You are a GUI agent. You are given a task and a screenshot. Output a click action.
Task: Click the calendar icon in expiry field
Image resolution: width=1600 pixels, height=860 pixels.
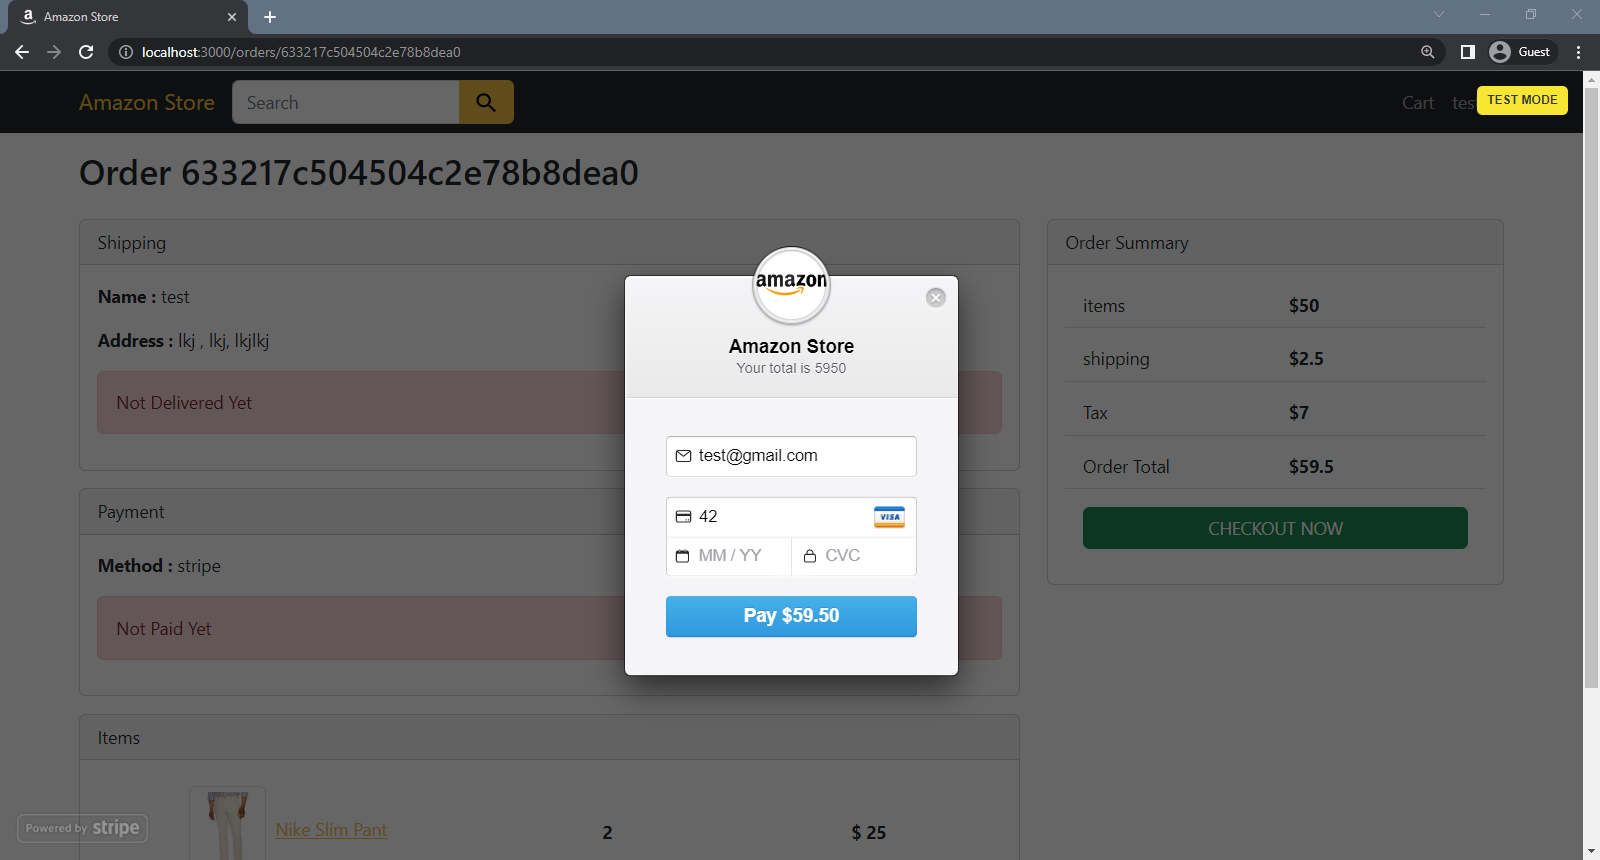(683, 556)
